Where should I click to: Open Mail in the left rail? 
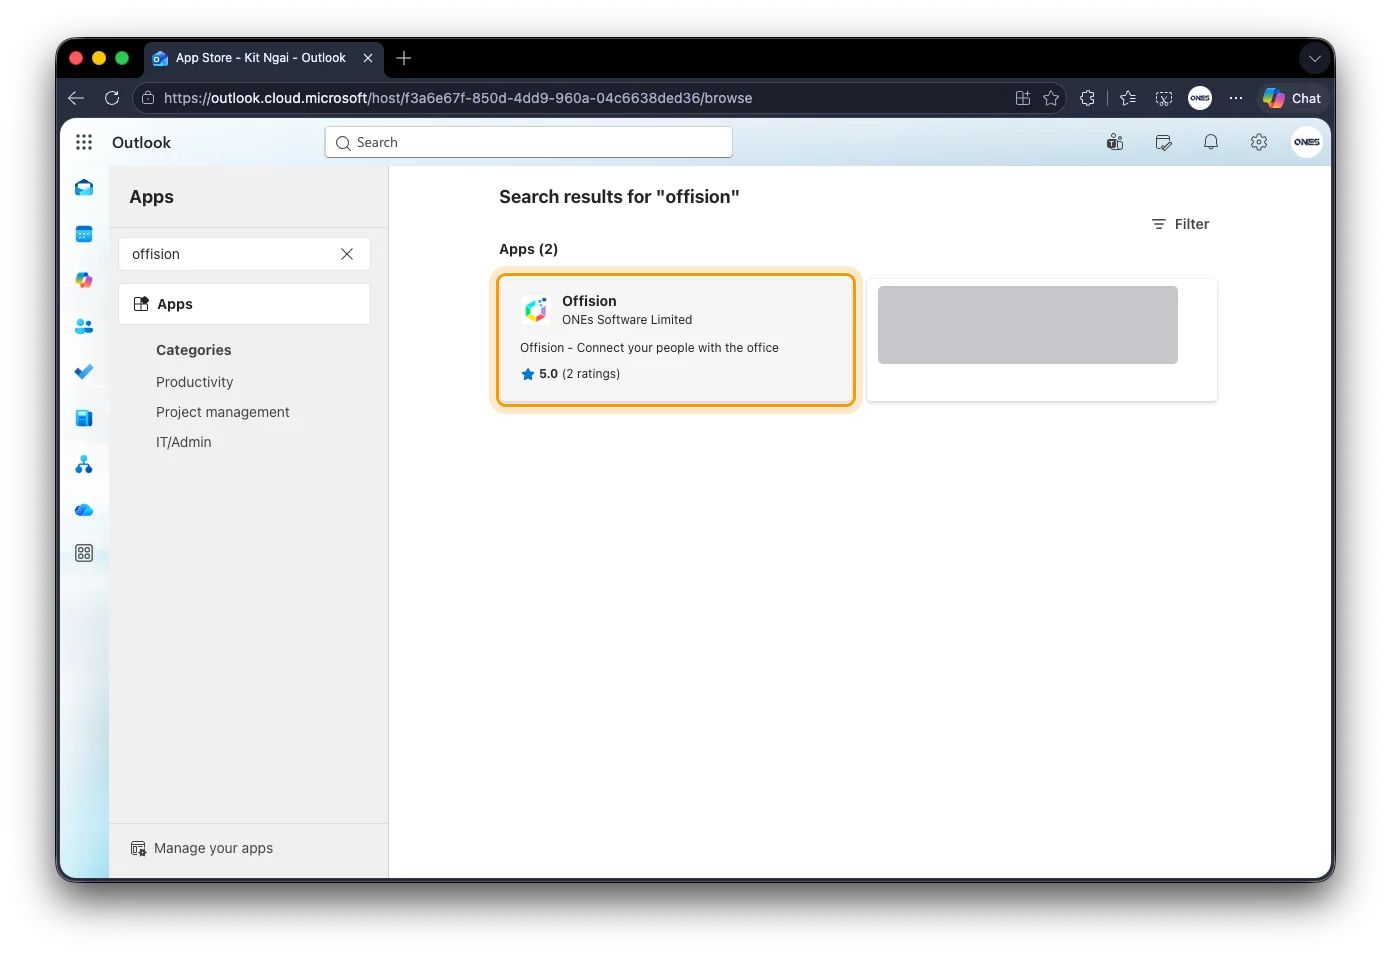point(84,188)
